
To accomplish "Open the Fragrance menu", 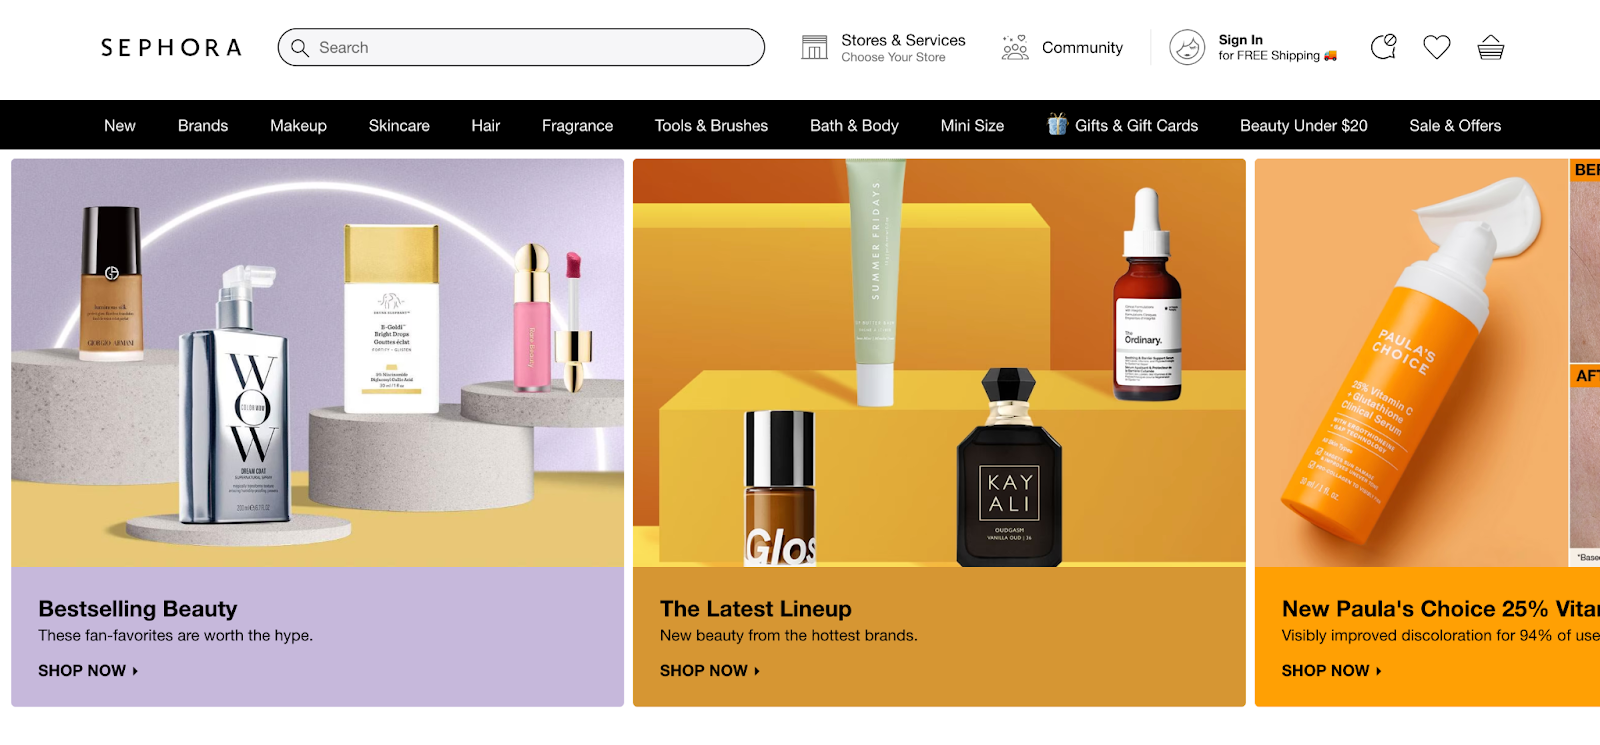I will 577,125.
